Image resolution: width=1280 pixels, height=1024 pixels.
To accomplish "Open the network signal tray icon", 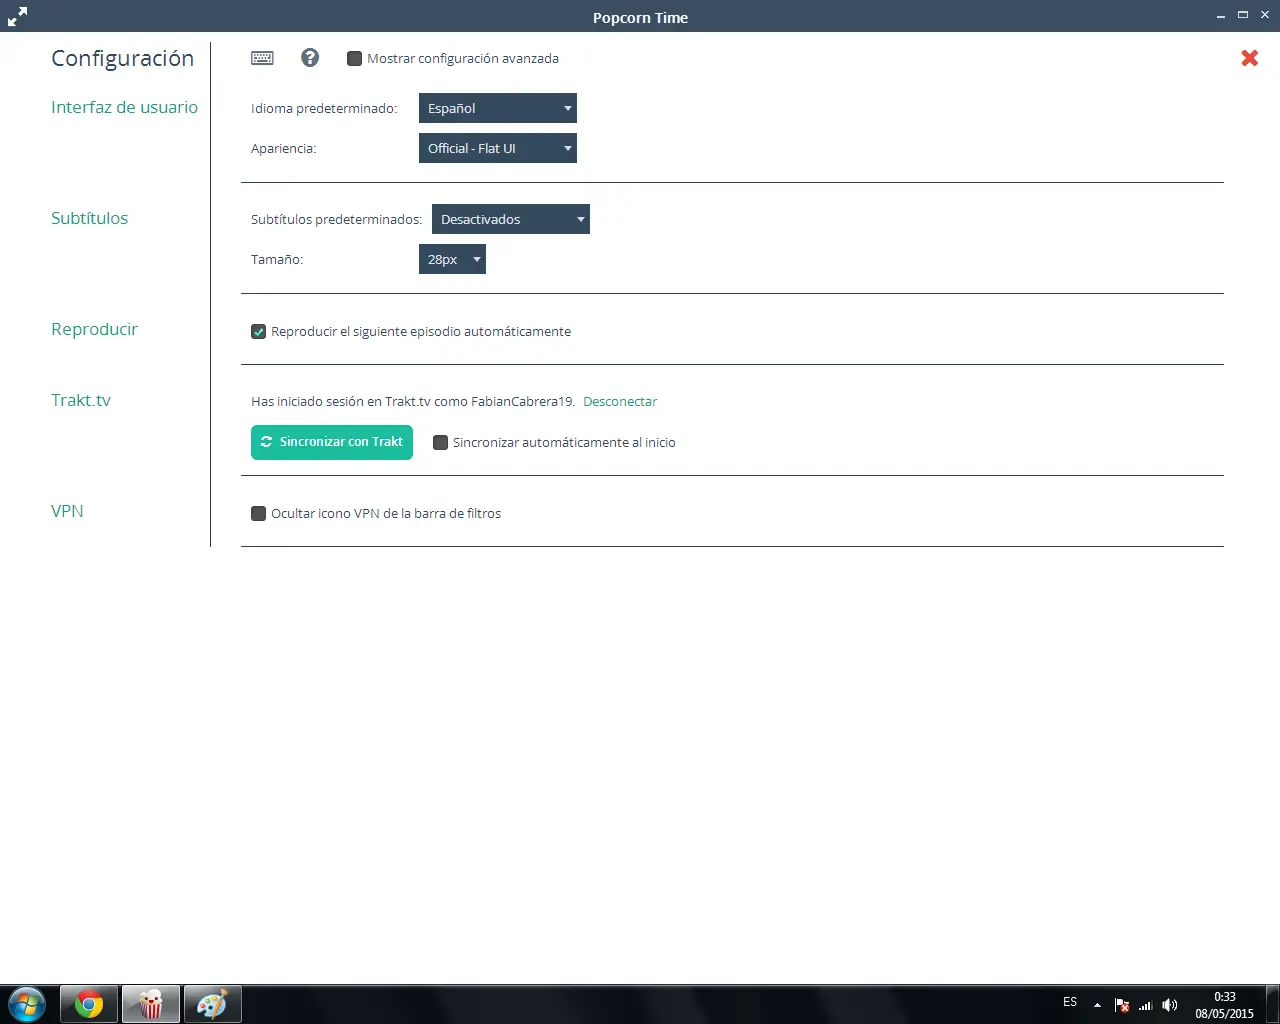I will [x=1146, y=1005].
